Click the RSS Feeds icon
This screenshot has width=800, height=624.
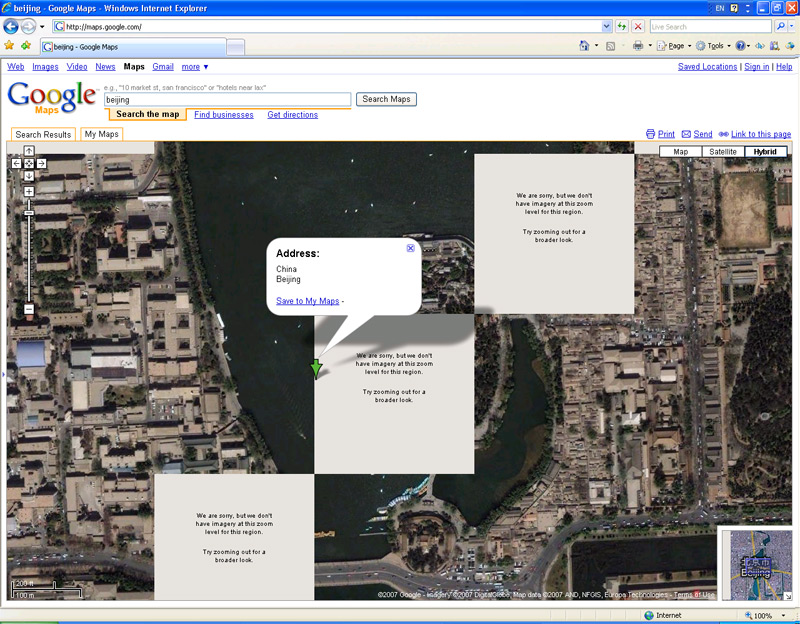610,46
